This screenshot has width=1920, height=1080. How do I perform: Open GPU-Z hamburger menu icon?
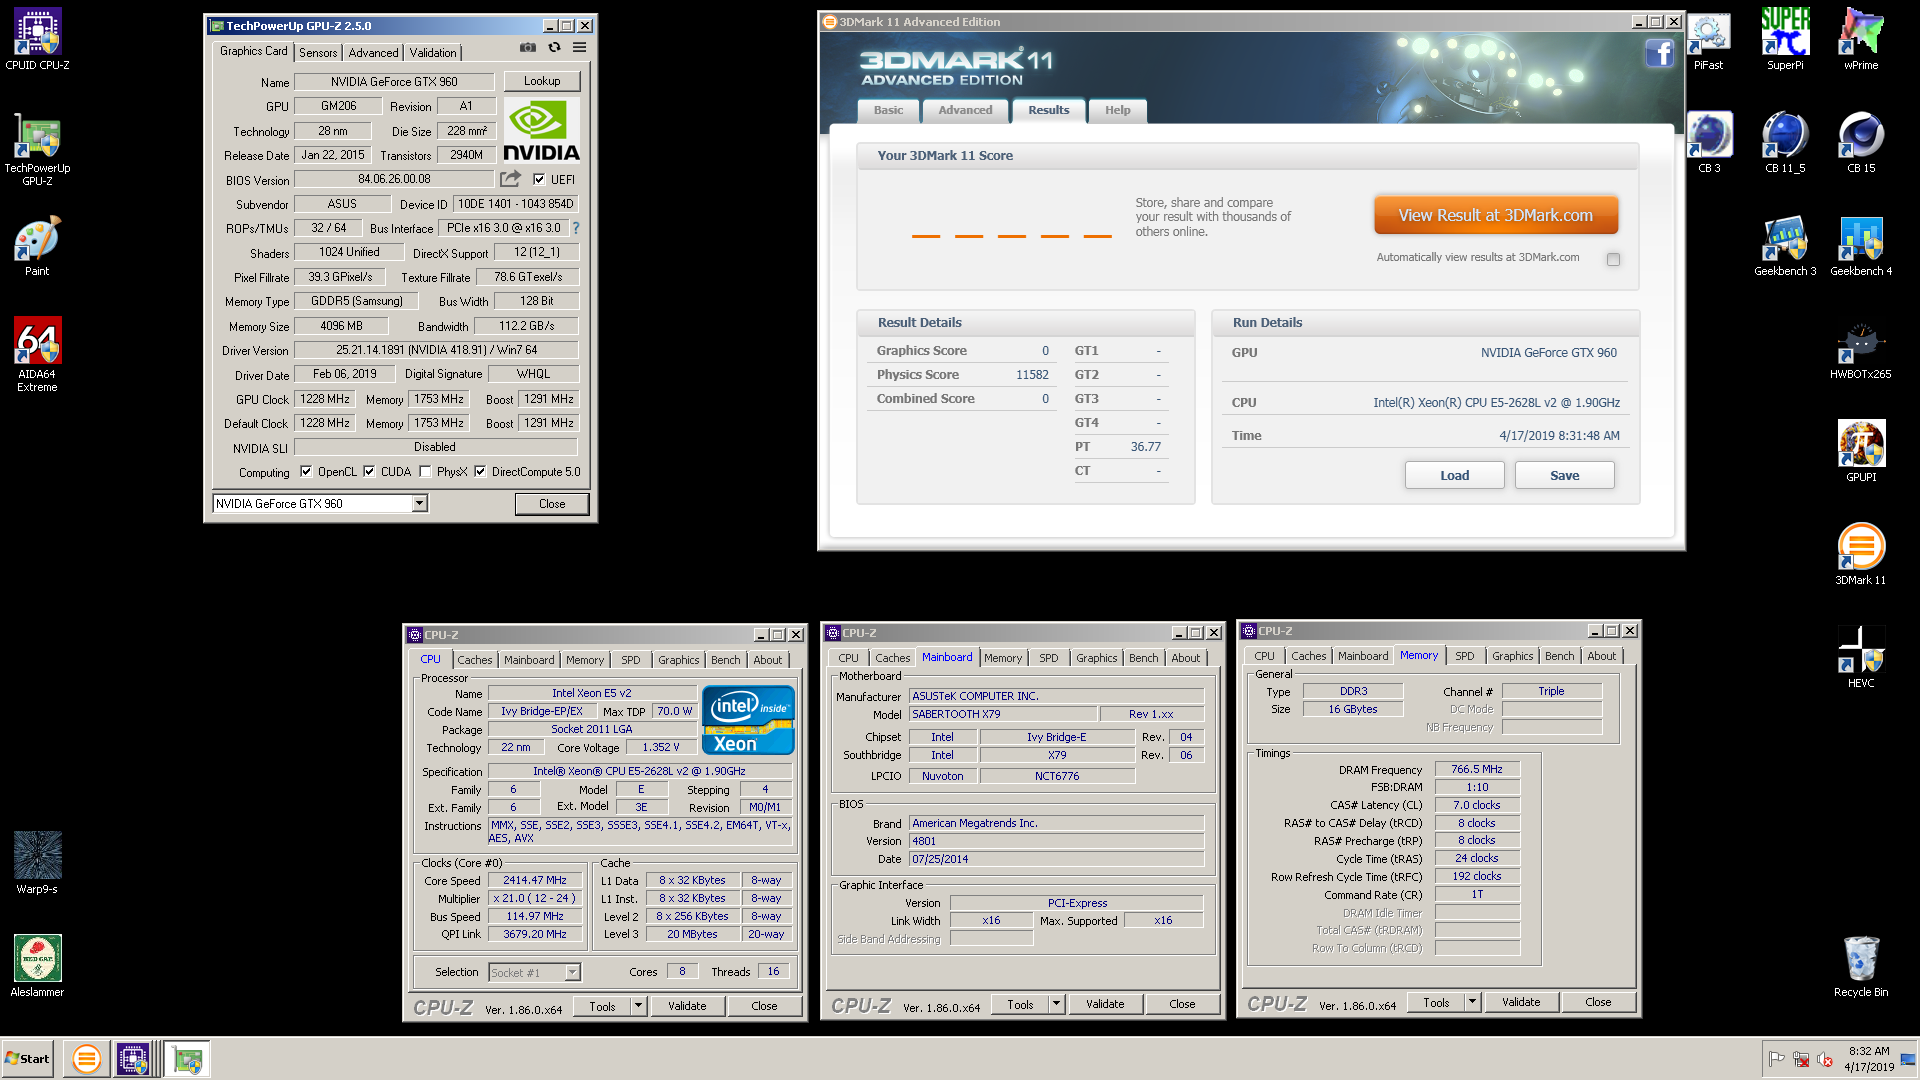tap(579, 47)
